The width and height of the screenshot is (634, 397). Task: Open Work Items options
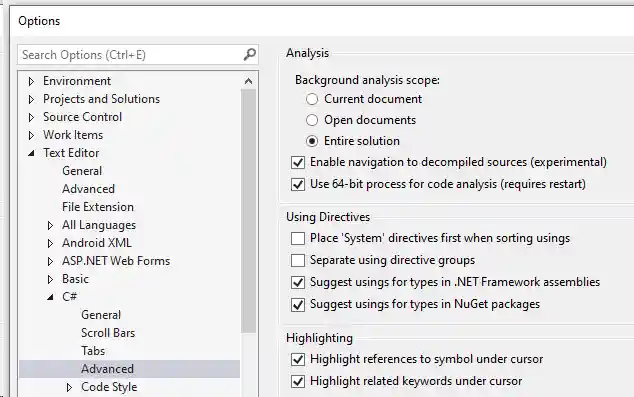click(x=73, y=135)
